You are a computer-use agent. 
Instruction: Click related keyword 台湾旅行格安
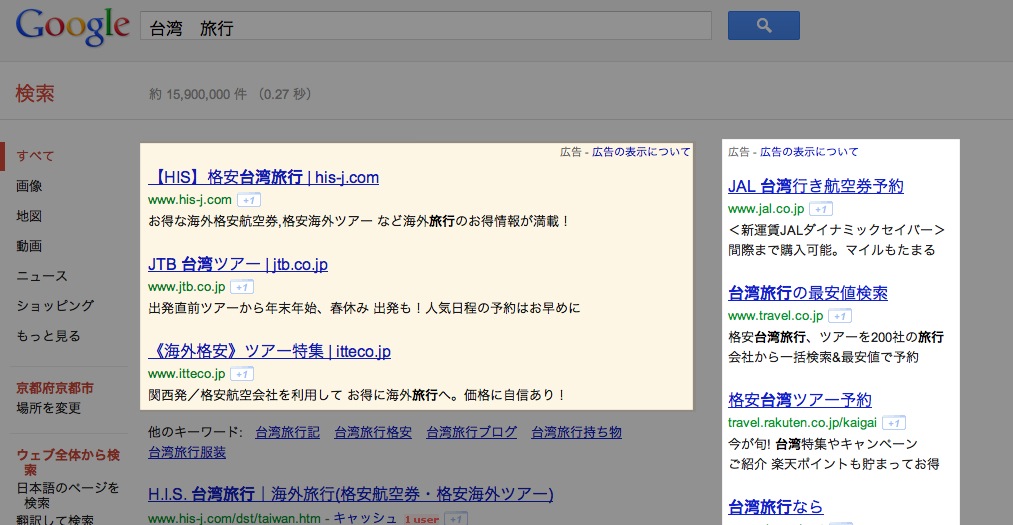pos(373,432)
